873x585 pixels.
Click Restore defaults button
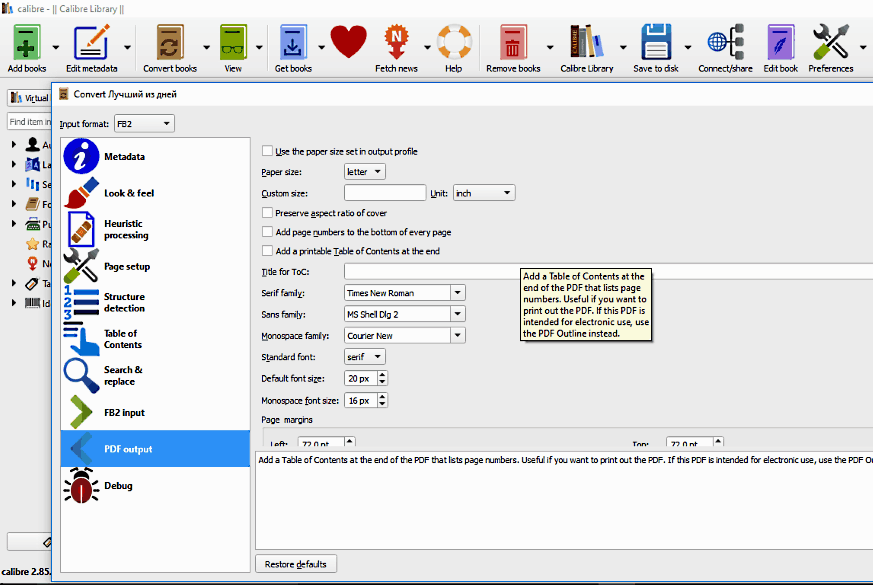(x=296, y=564)
